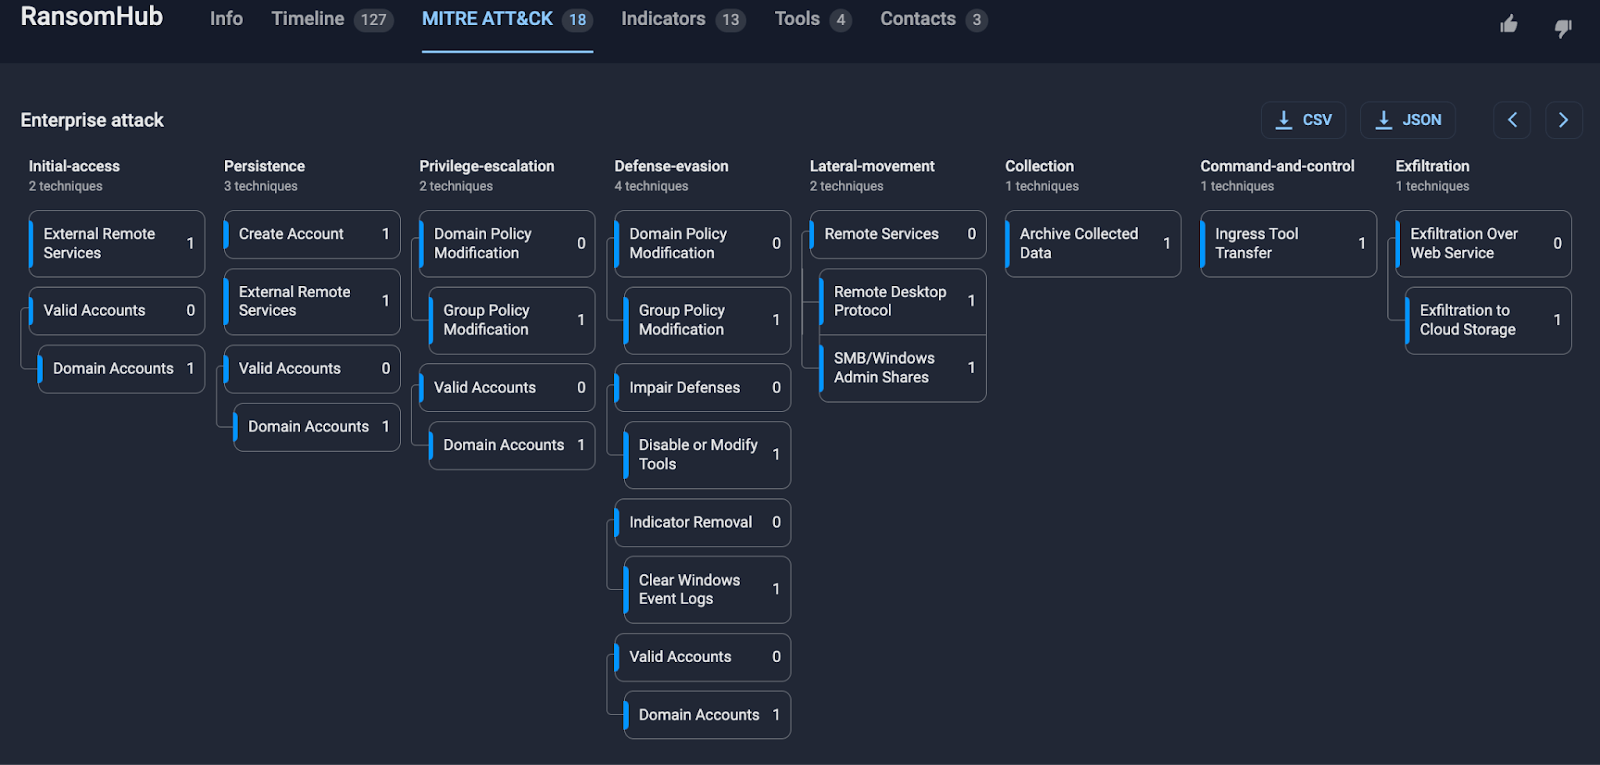Open the Ingress Tool Transfer technique
The image size is (1600, 765).
click(x=1287, y=243)
